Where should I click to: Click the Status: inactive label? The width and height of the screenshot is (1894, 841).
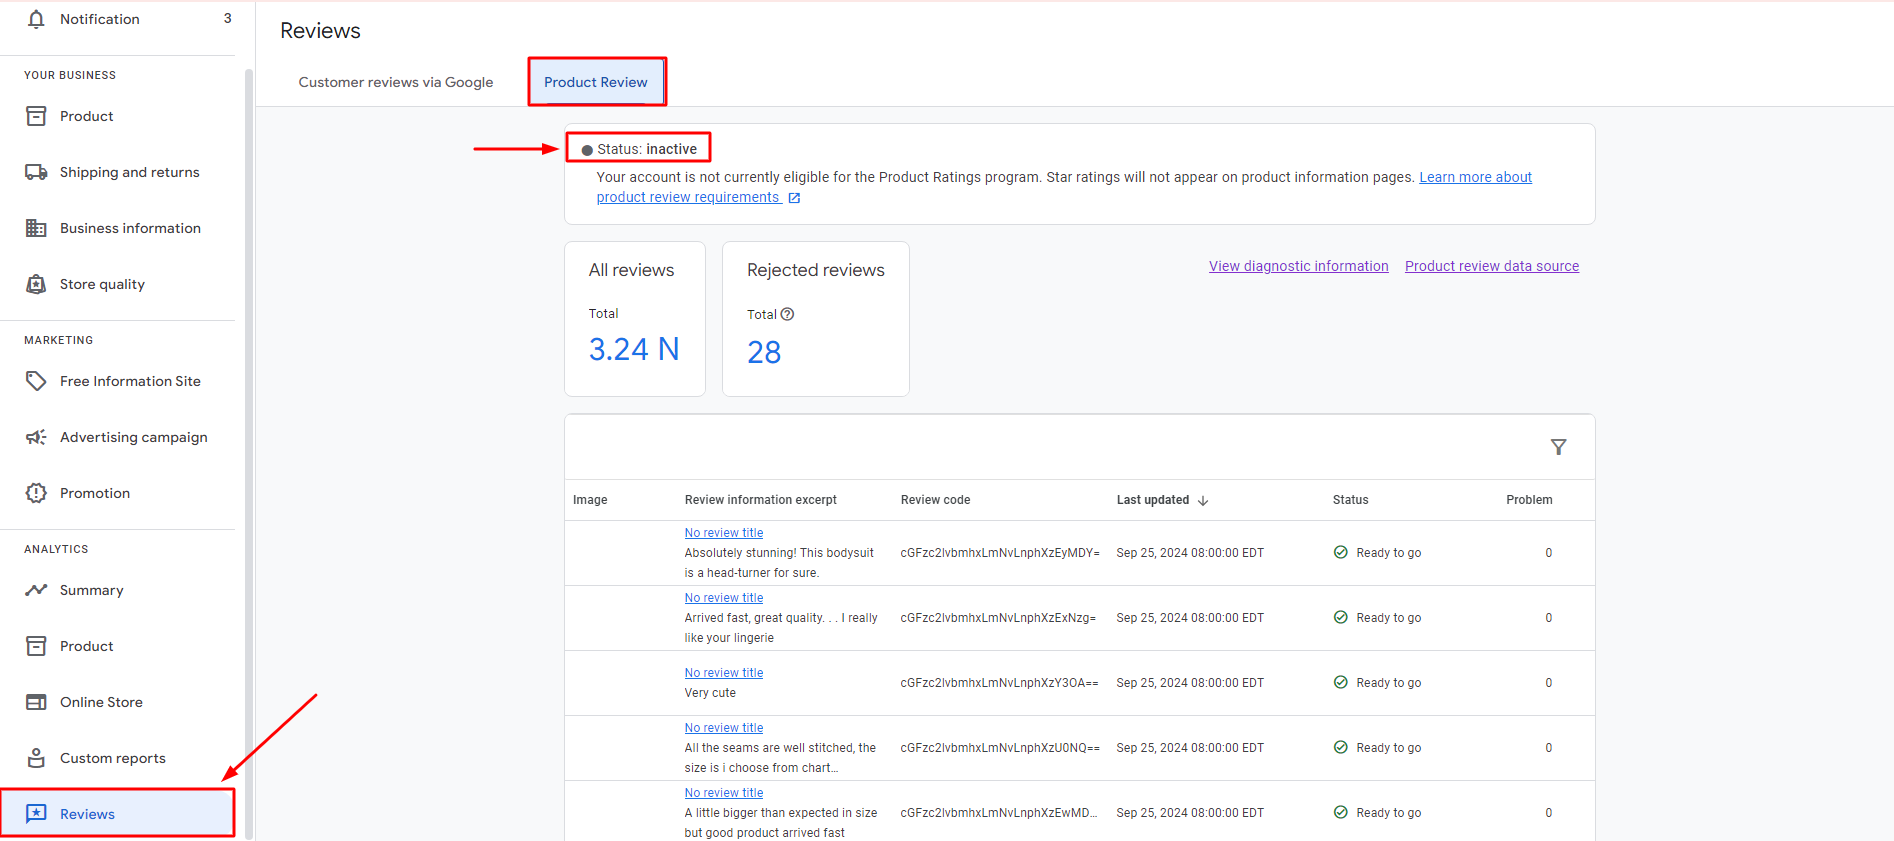[x=647, y=149]
